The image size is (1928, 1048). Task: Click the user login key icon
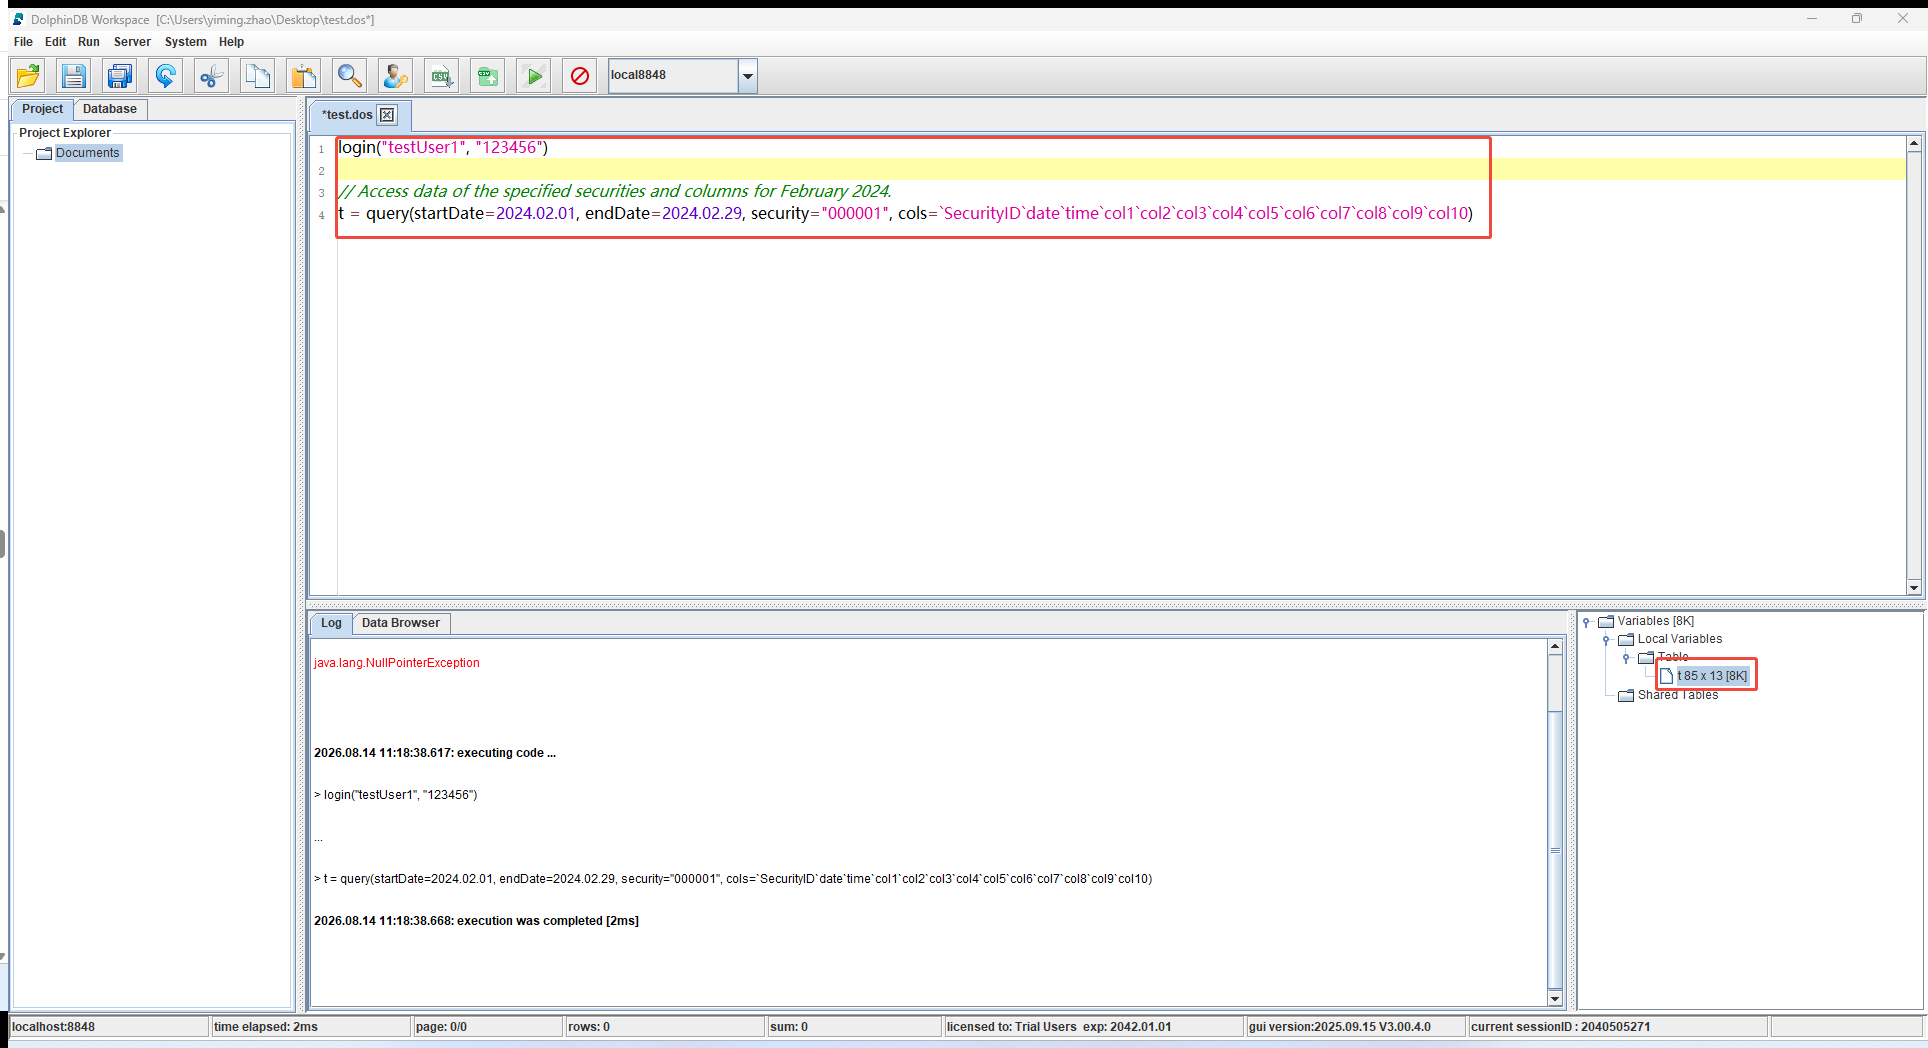point(396,76)
